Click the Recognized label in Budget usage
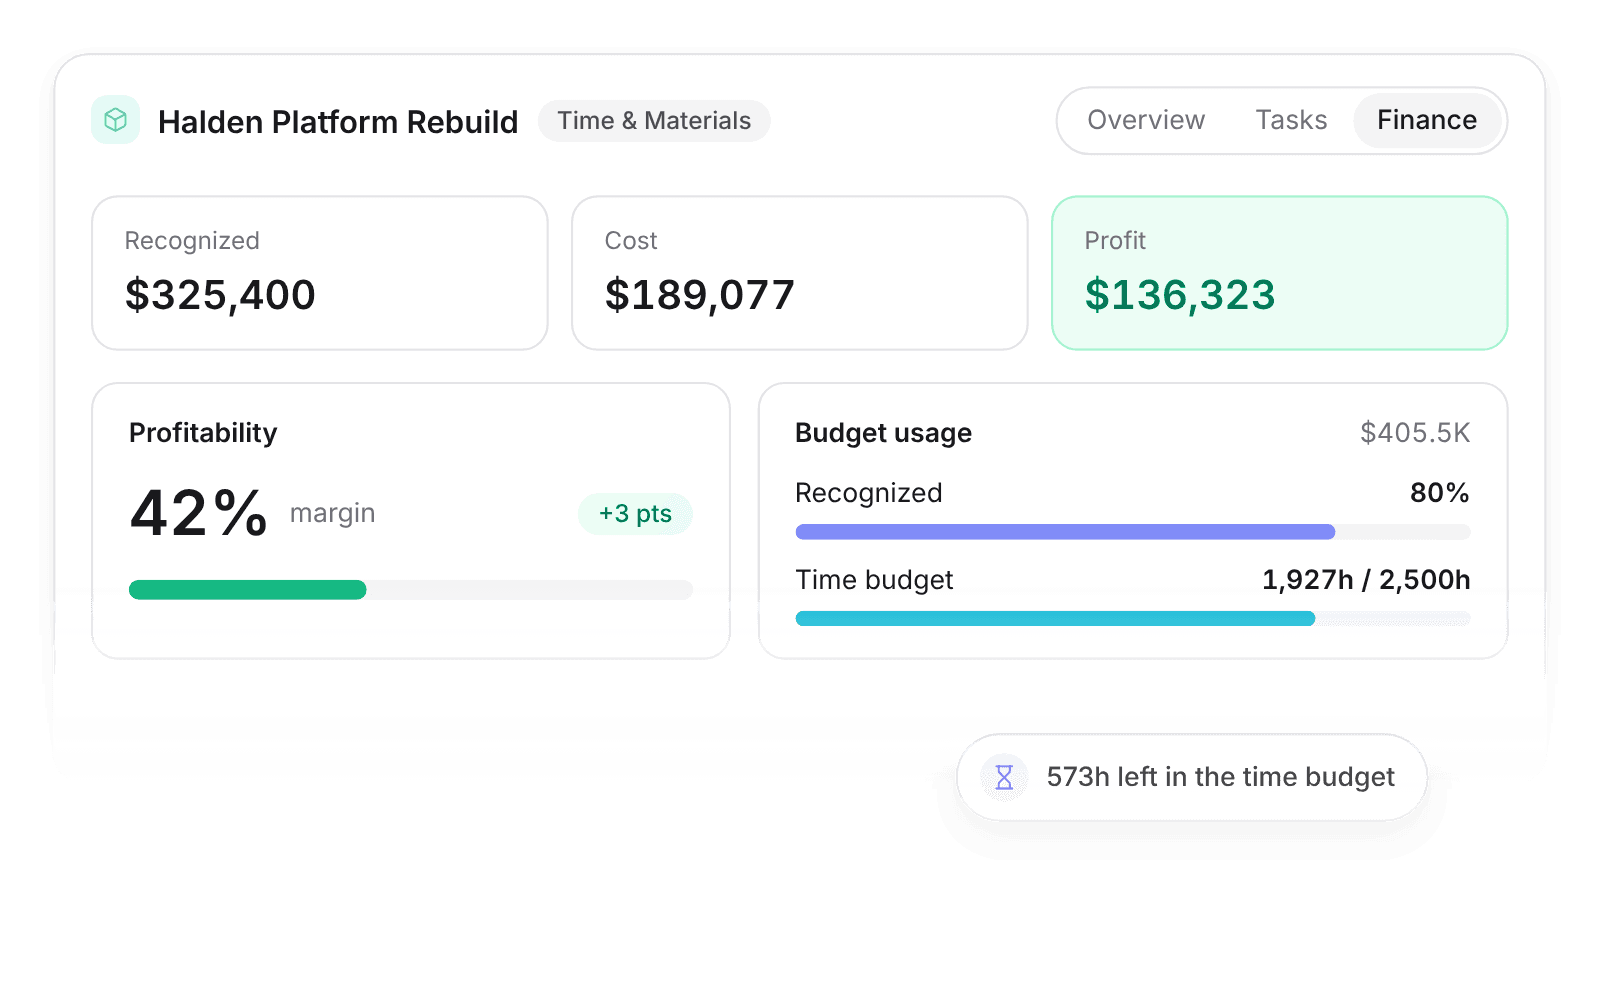This screenshot has width=1600, height=1000. click(868, 493)
